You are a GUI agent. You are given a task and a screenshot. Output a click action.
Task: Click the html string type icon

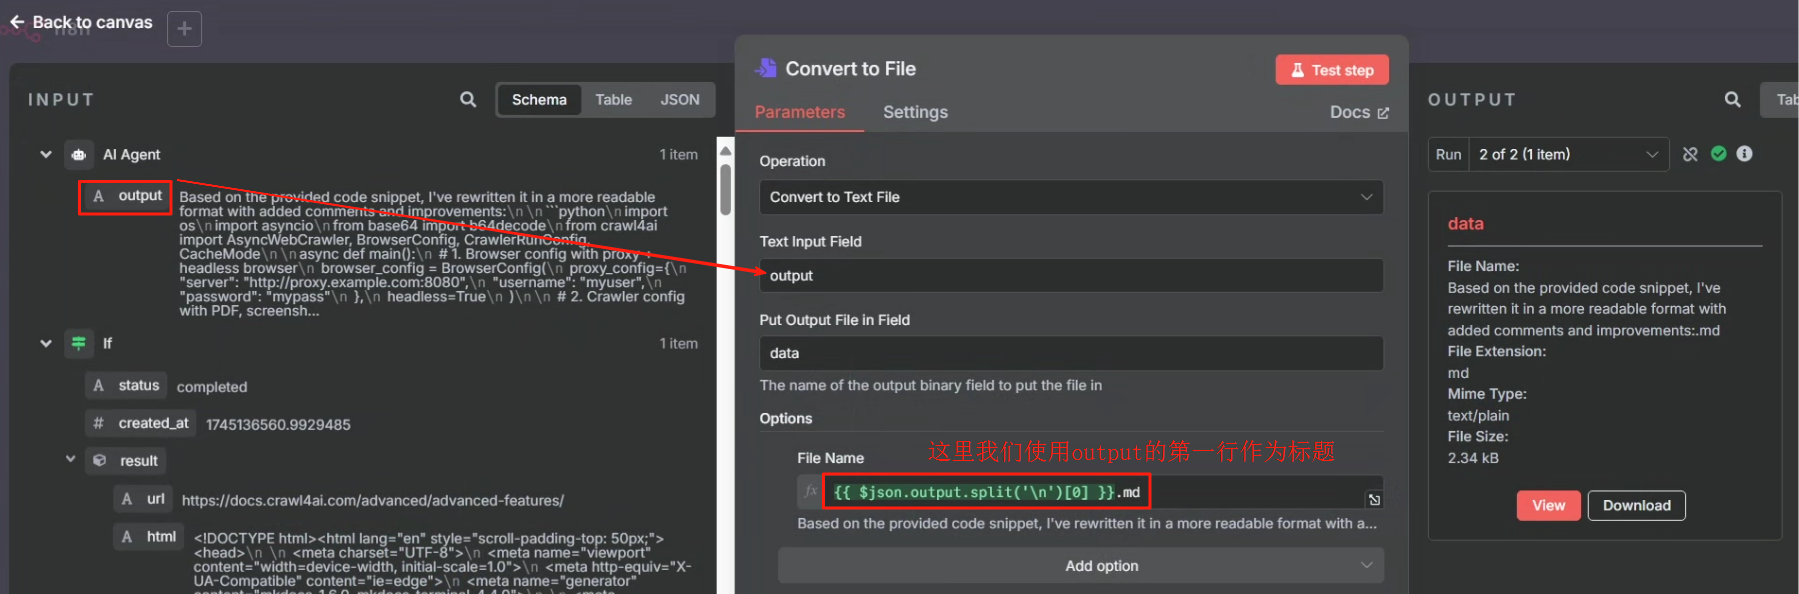pyautogui.click(x=126, y=537)
